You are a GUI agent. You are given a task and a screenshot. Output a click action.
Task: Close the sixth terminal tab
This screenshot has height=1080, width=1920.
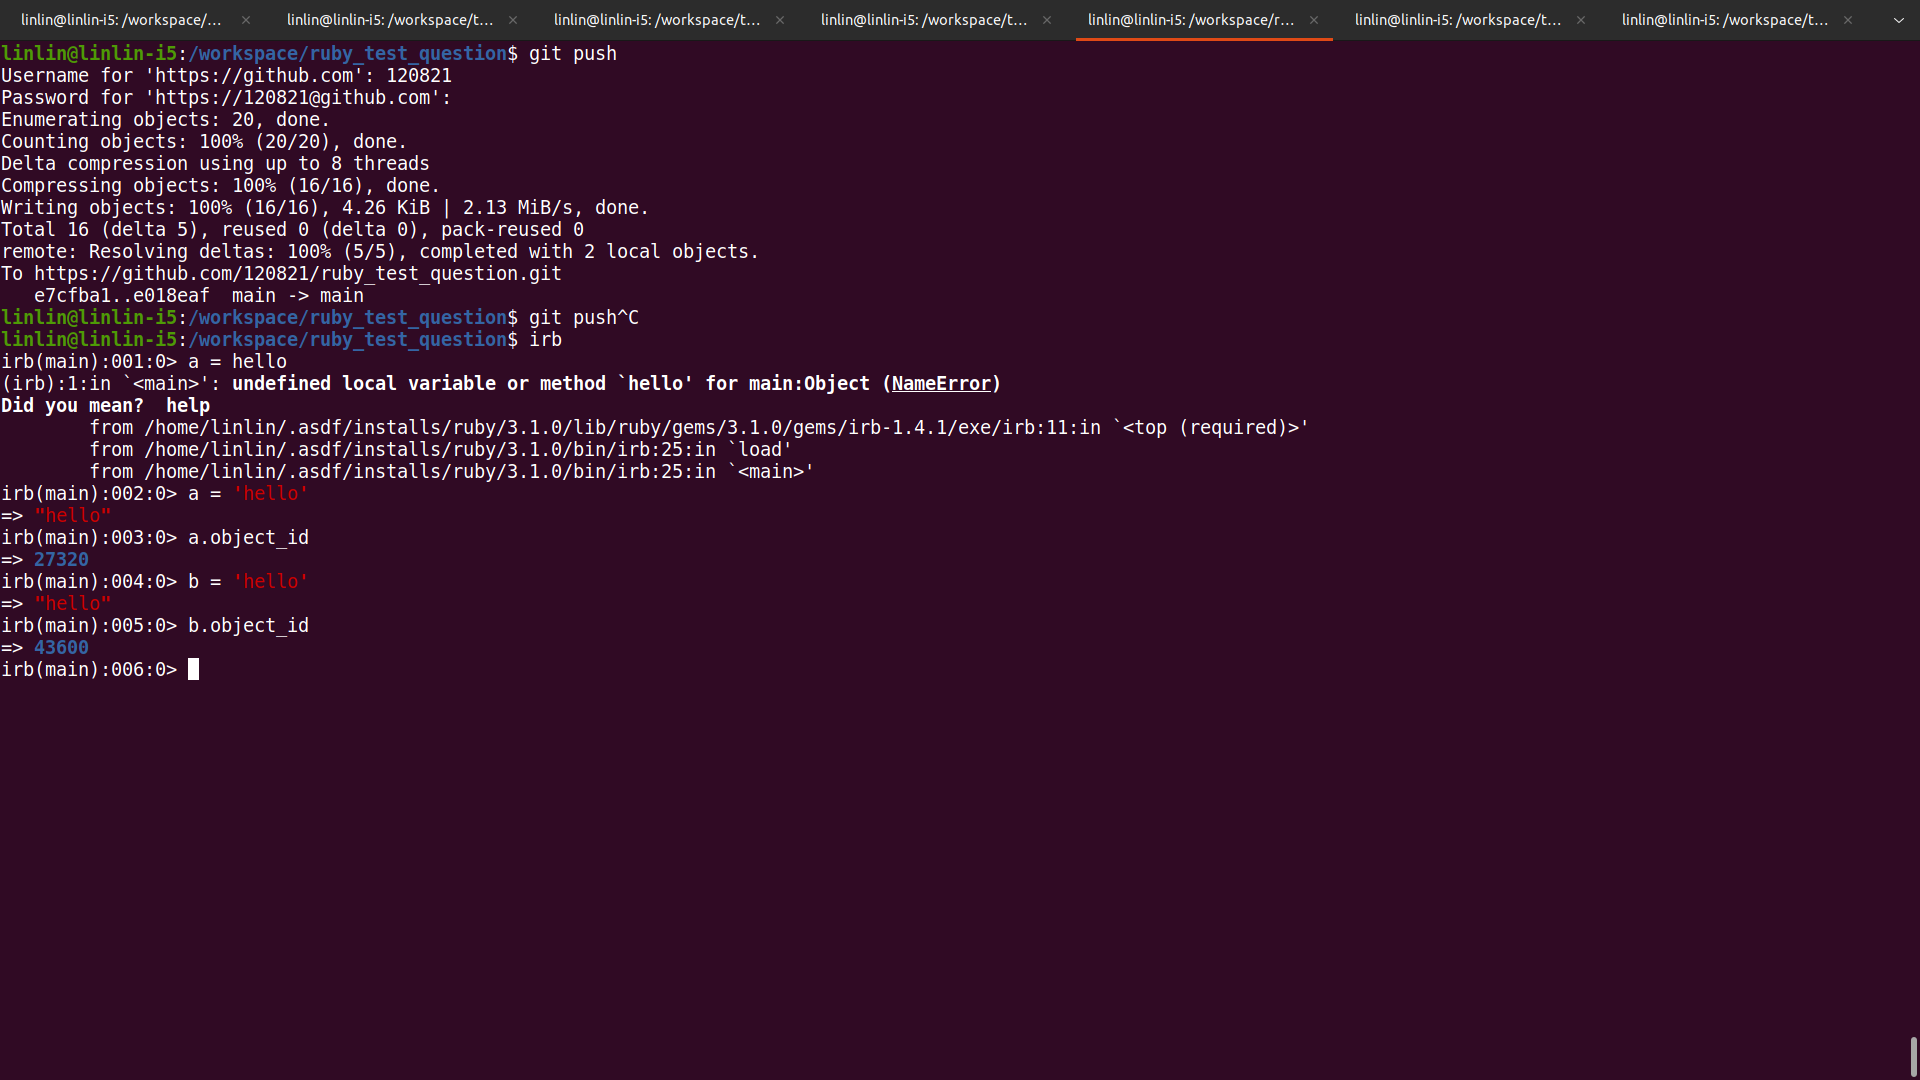click(1581, 20)
